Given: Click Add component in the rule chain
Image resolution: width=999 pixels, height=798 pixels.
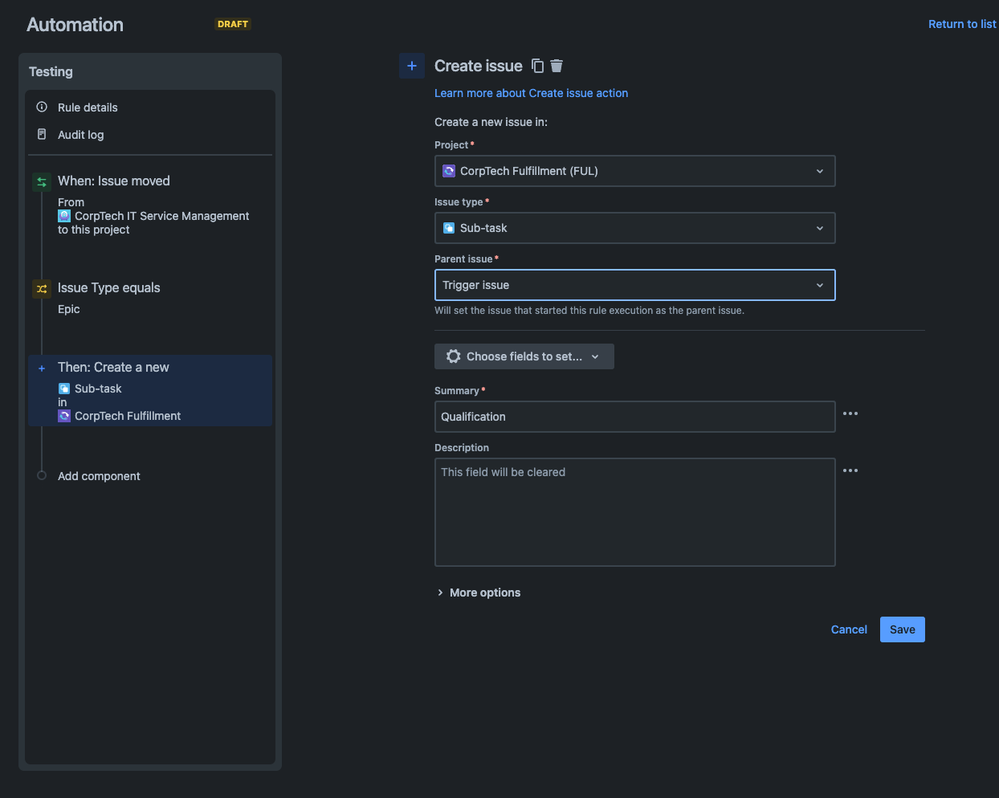Looking at the screenshot, I should [x=99, y=476].
